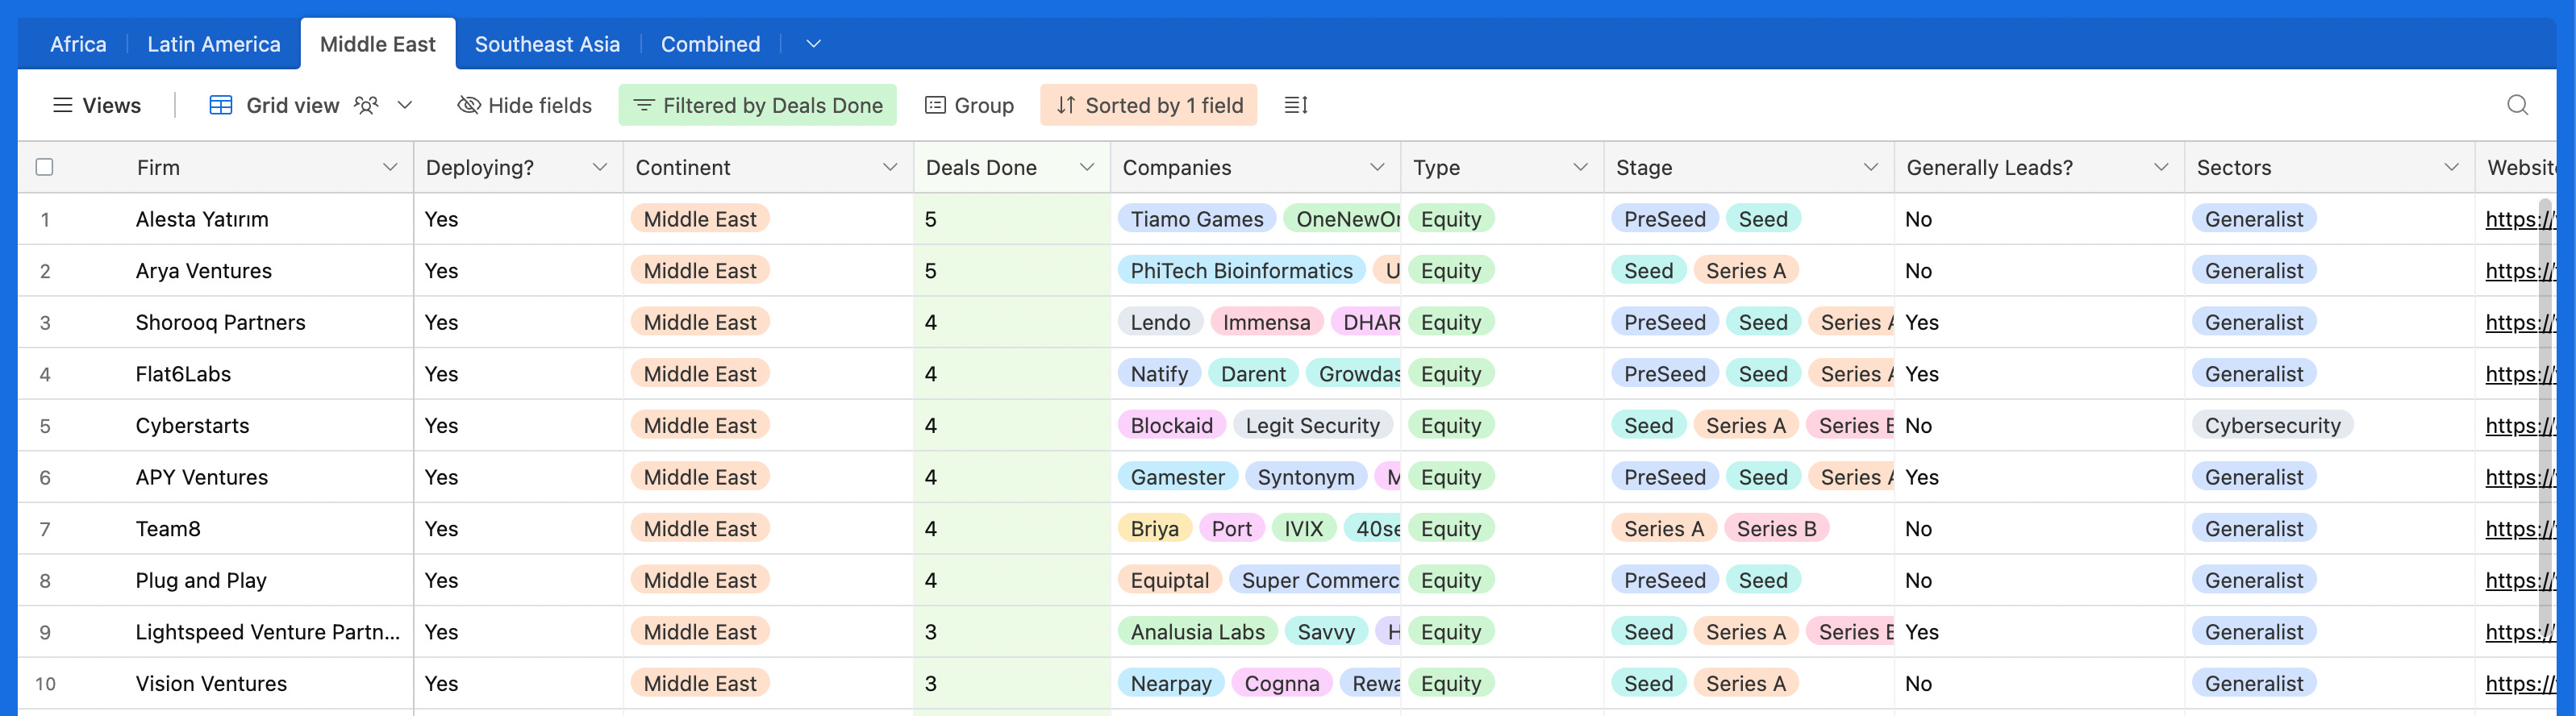The image size is (2576, 716).
Task: Open the Deals Done column dropdown
Action: pos(1087,167)
